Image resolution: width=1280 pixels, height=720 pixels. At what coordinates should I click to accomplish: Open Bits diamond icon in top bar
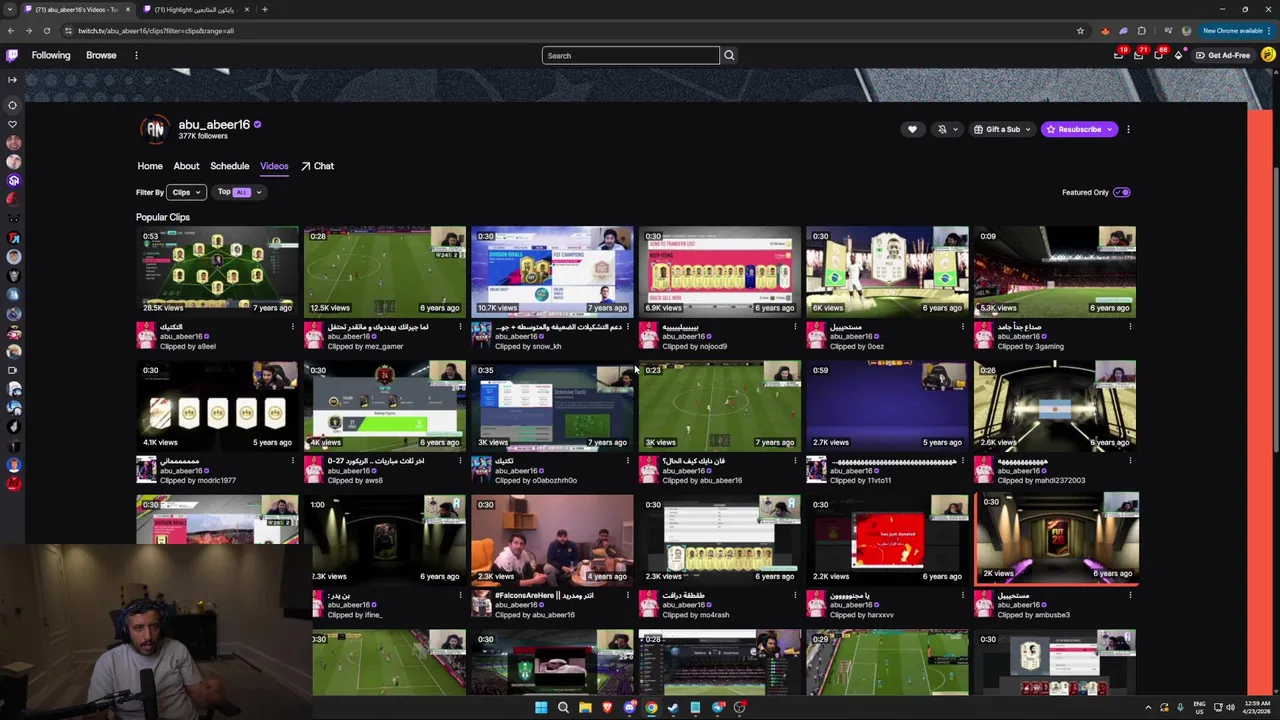click(1178, 55)
